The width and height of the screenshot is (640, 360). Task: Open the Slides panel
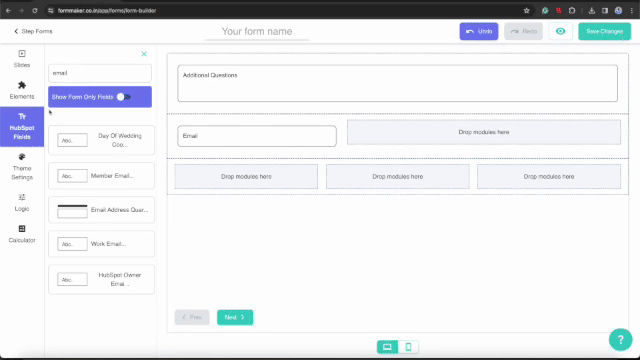click(22, 59)
